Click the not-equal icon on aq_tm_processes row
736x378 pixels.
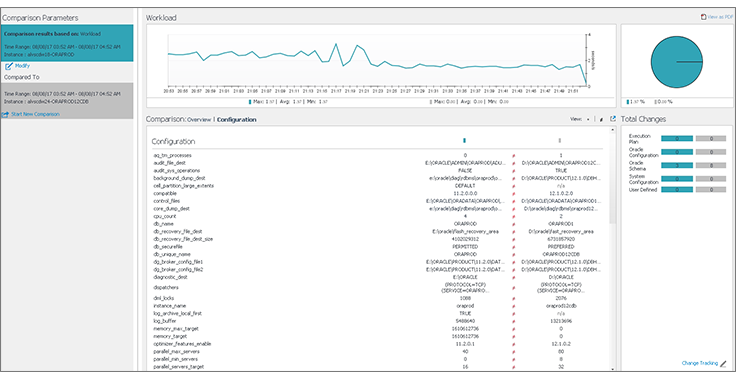click(x=513, y=155)
